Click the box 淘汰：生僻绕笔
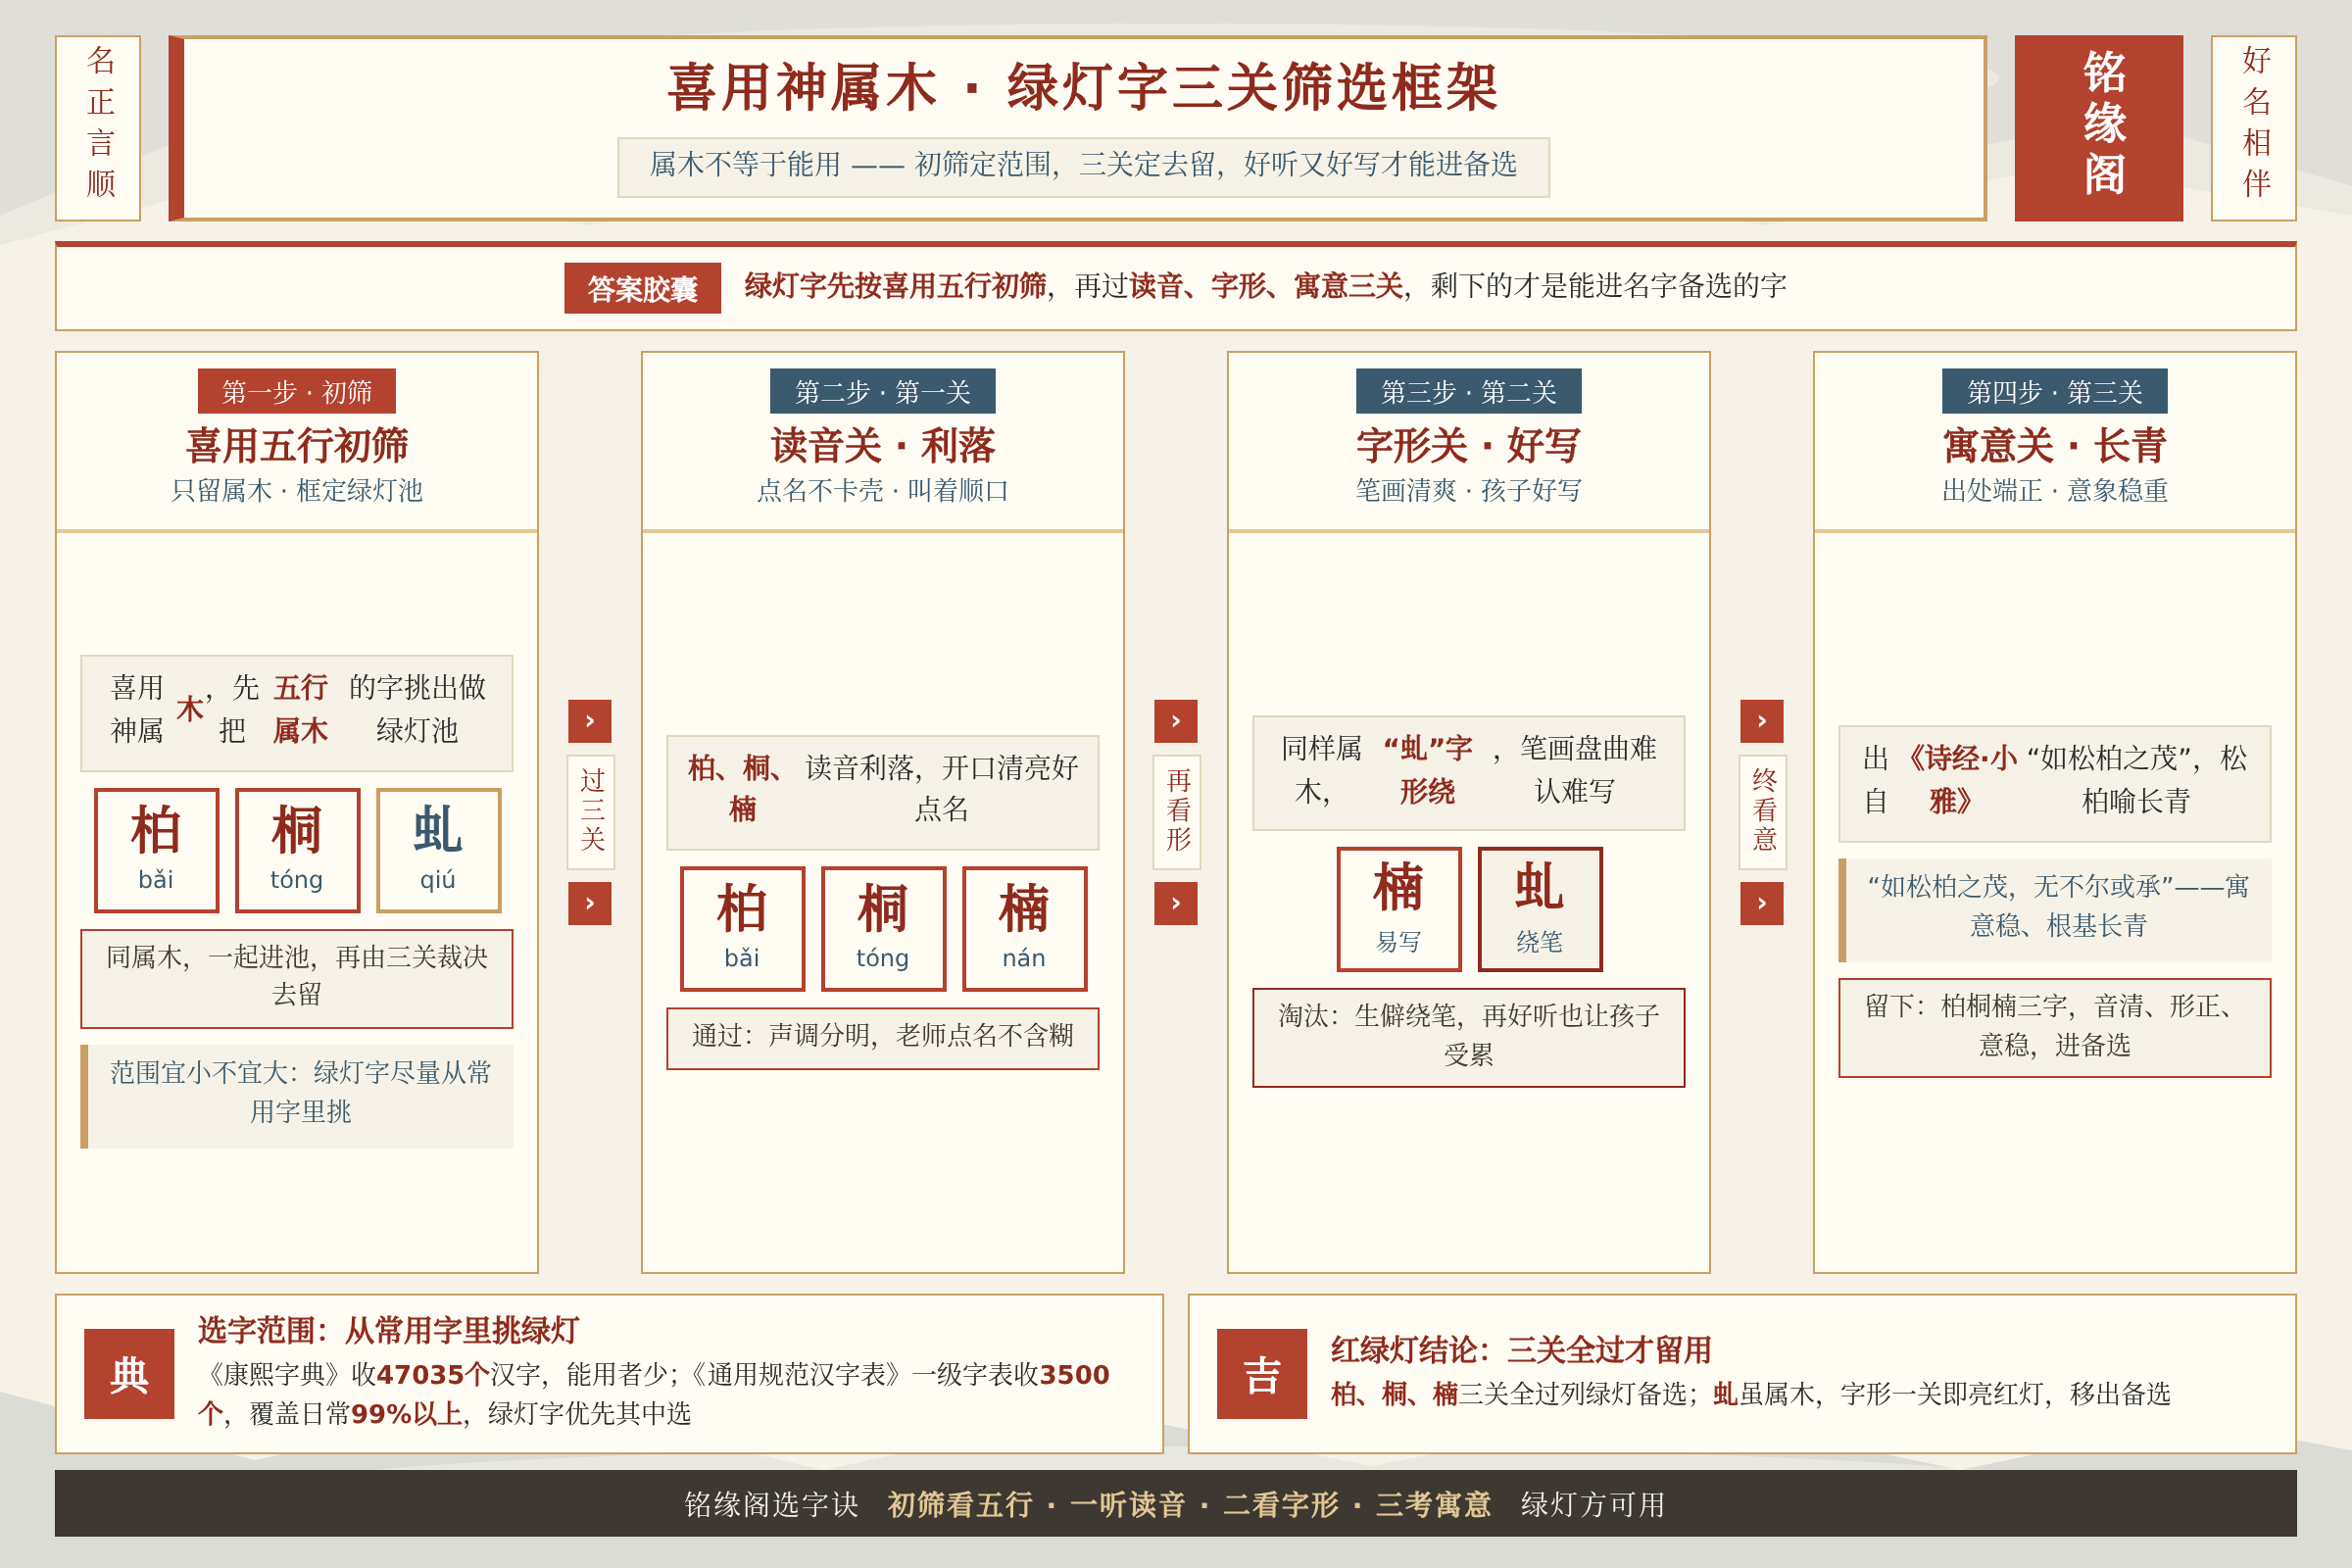This screenshot has width=2352, height=1568. [1469, 1037]
